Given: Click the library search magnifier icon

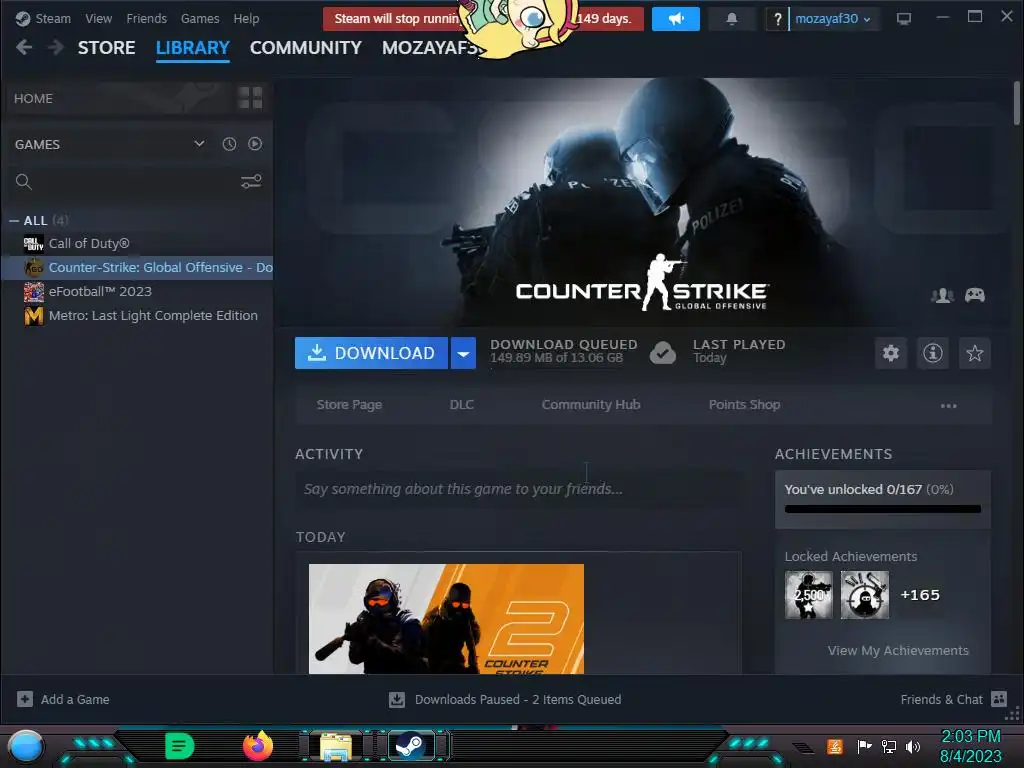Looking at the screenshot, I should [24, 182].
